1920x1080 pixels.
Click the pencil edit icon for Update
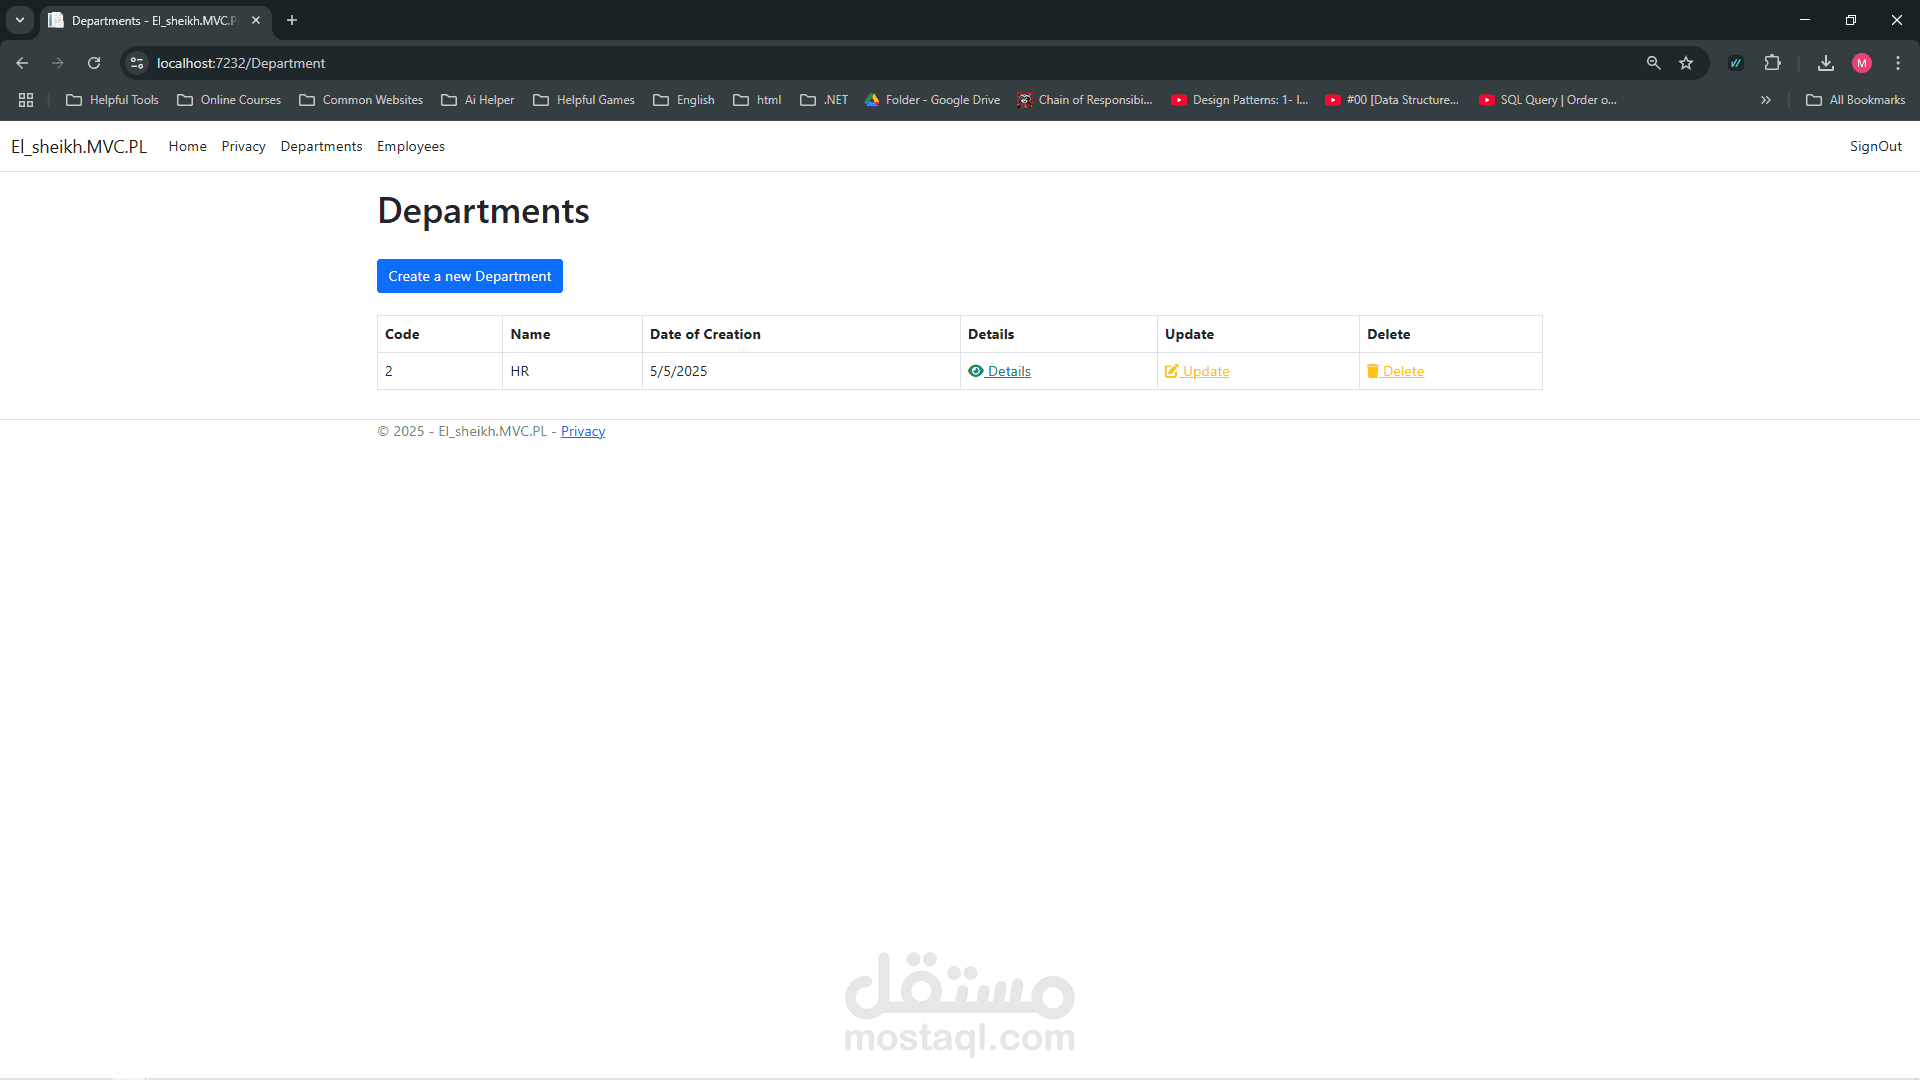pos(1171,371)
